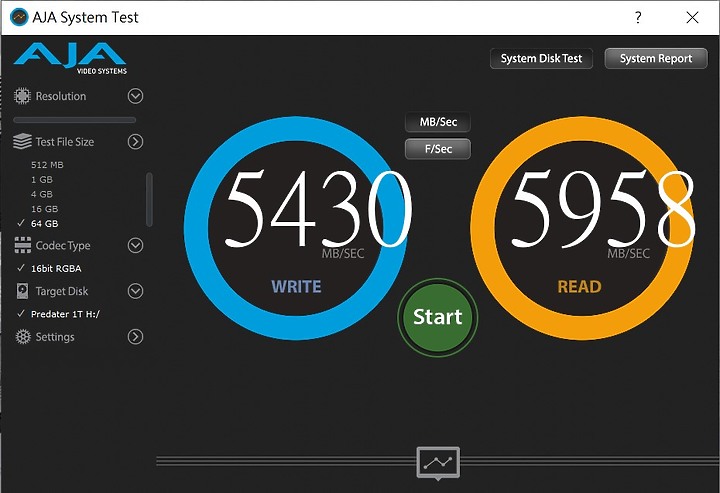
Task: Click the Target Disk label
Action: click(62, 291)
